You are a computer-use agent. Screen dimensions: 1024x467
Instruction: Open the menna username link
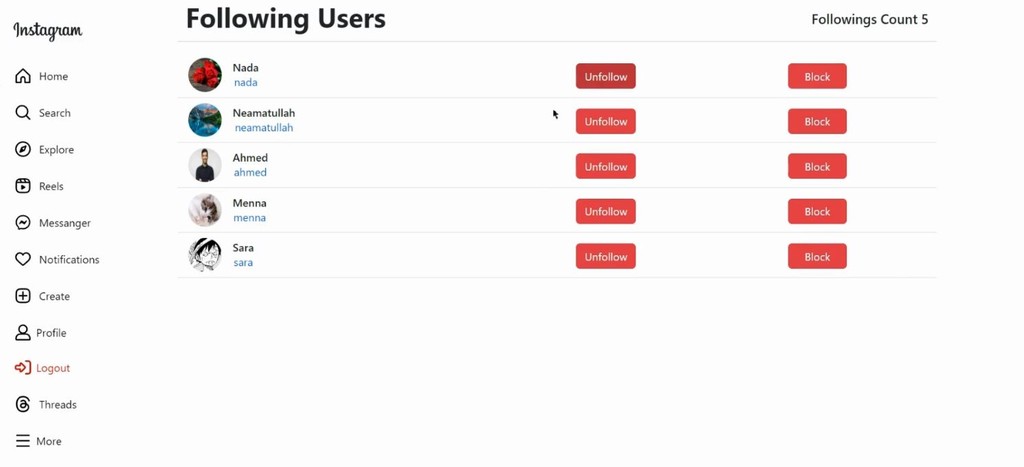249,217
